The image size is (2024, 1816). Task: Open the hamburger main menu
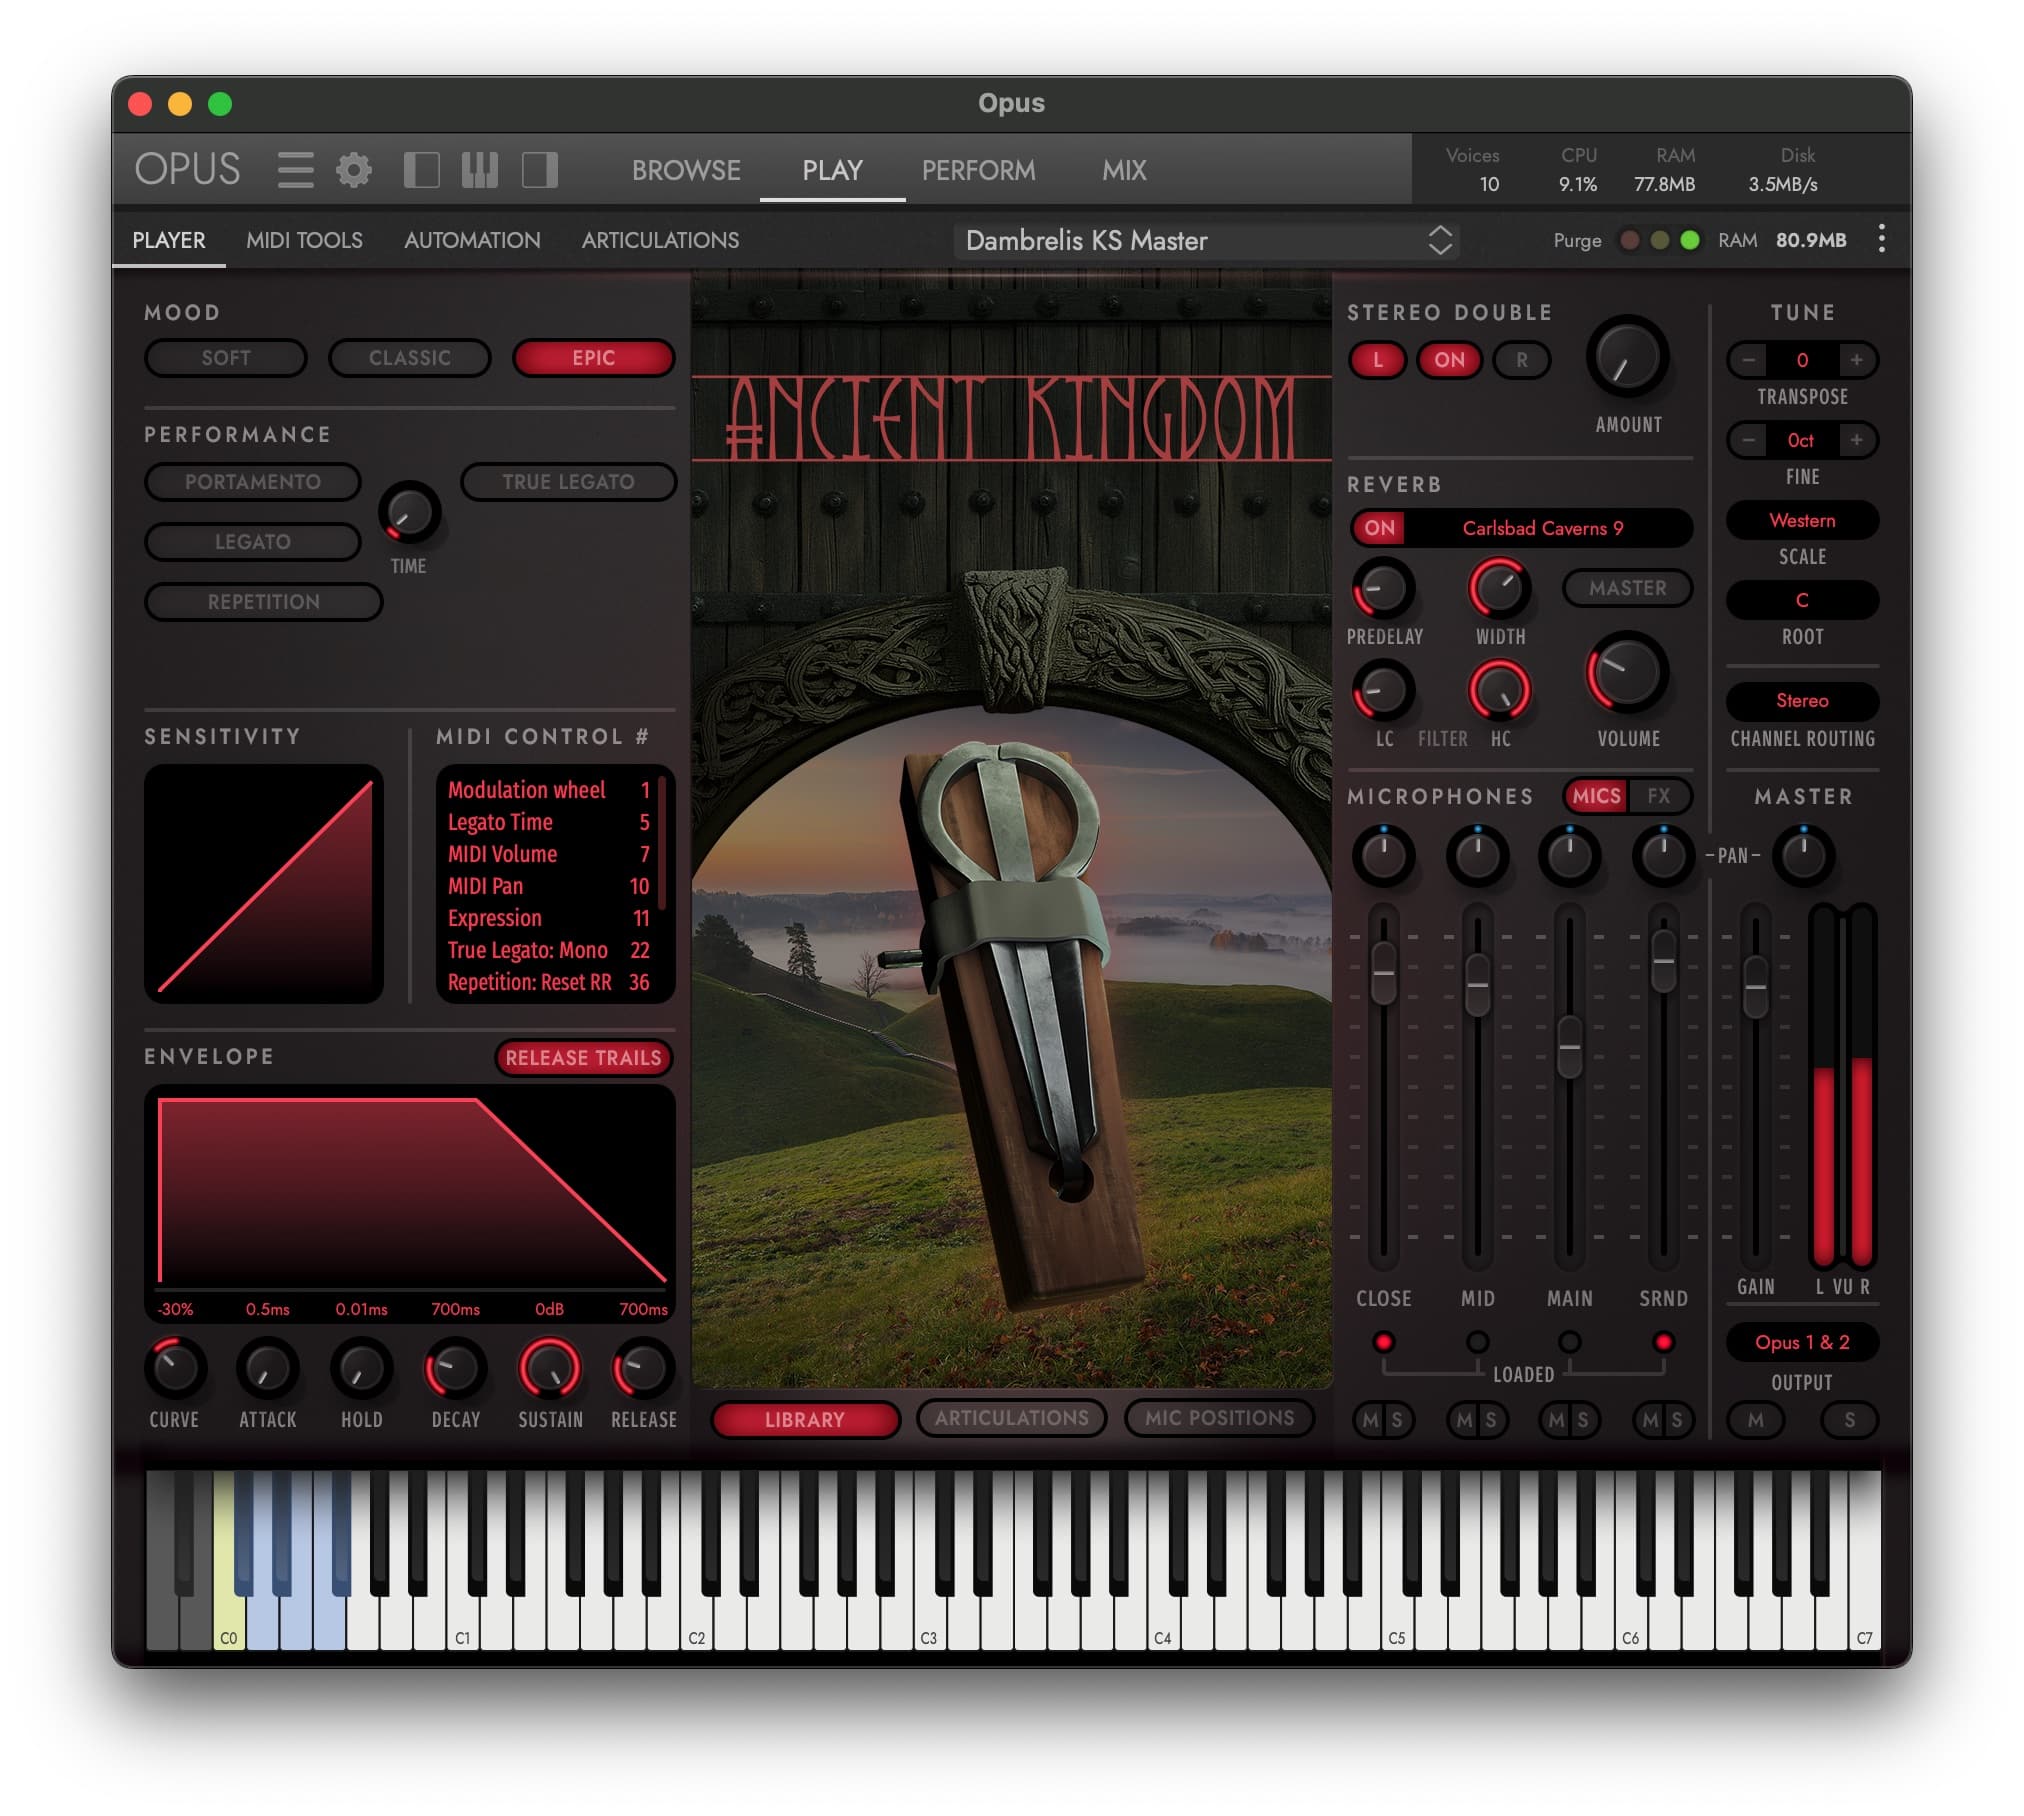tap(295, 170)
